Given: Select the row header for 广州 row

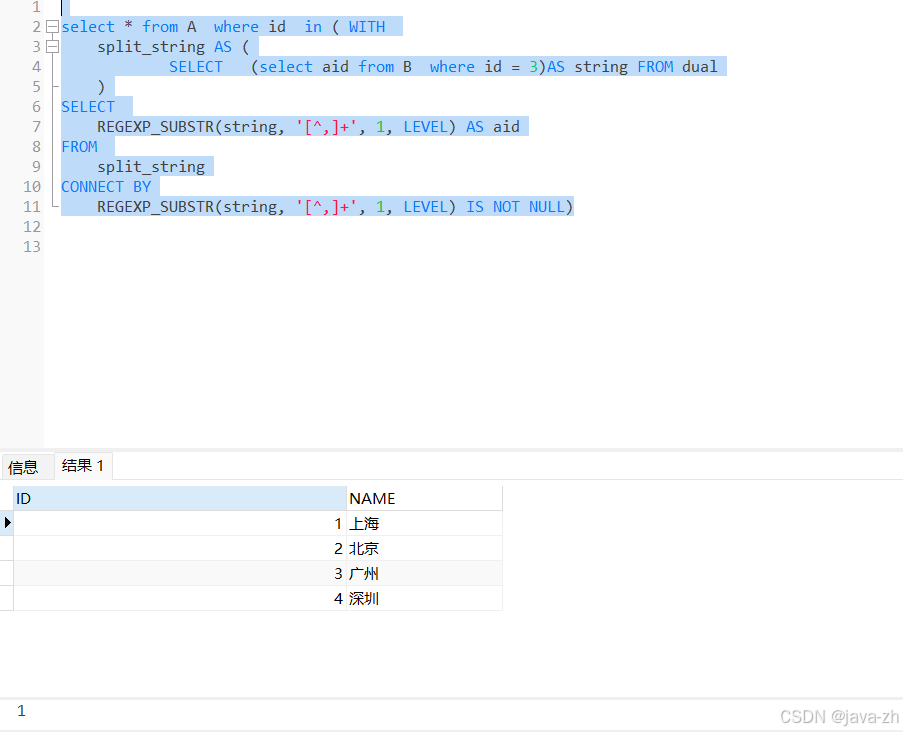Looking at the screenshot, I should tap(7, 573).
